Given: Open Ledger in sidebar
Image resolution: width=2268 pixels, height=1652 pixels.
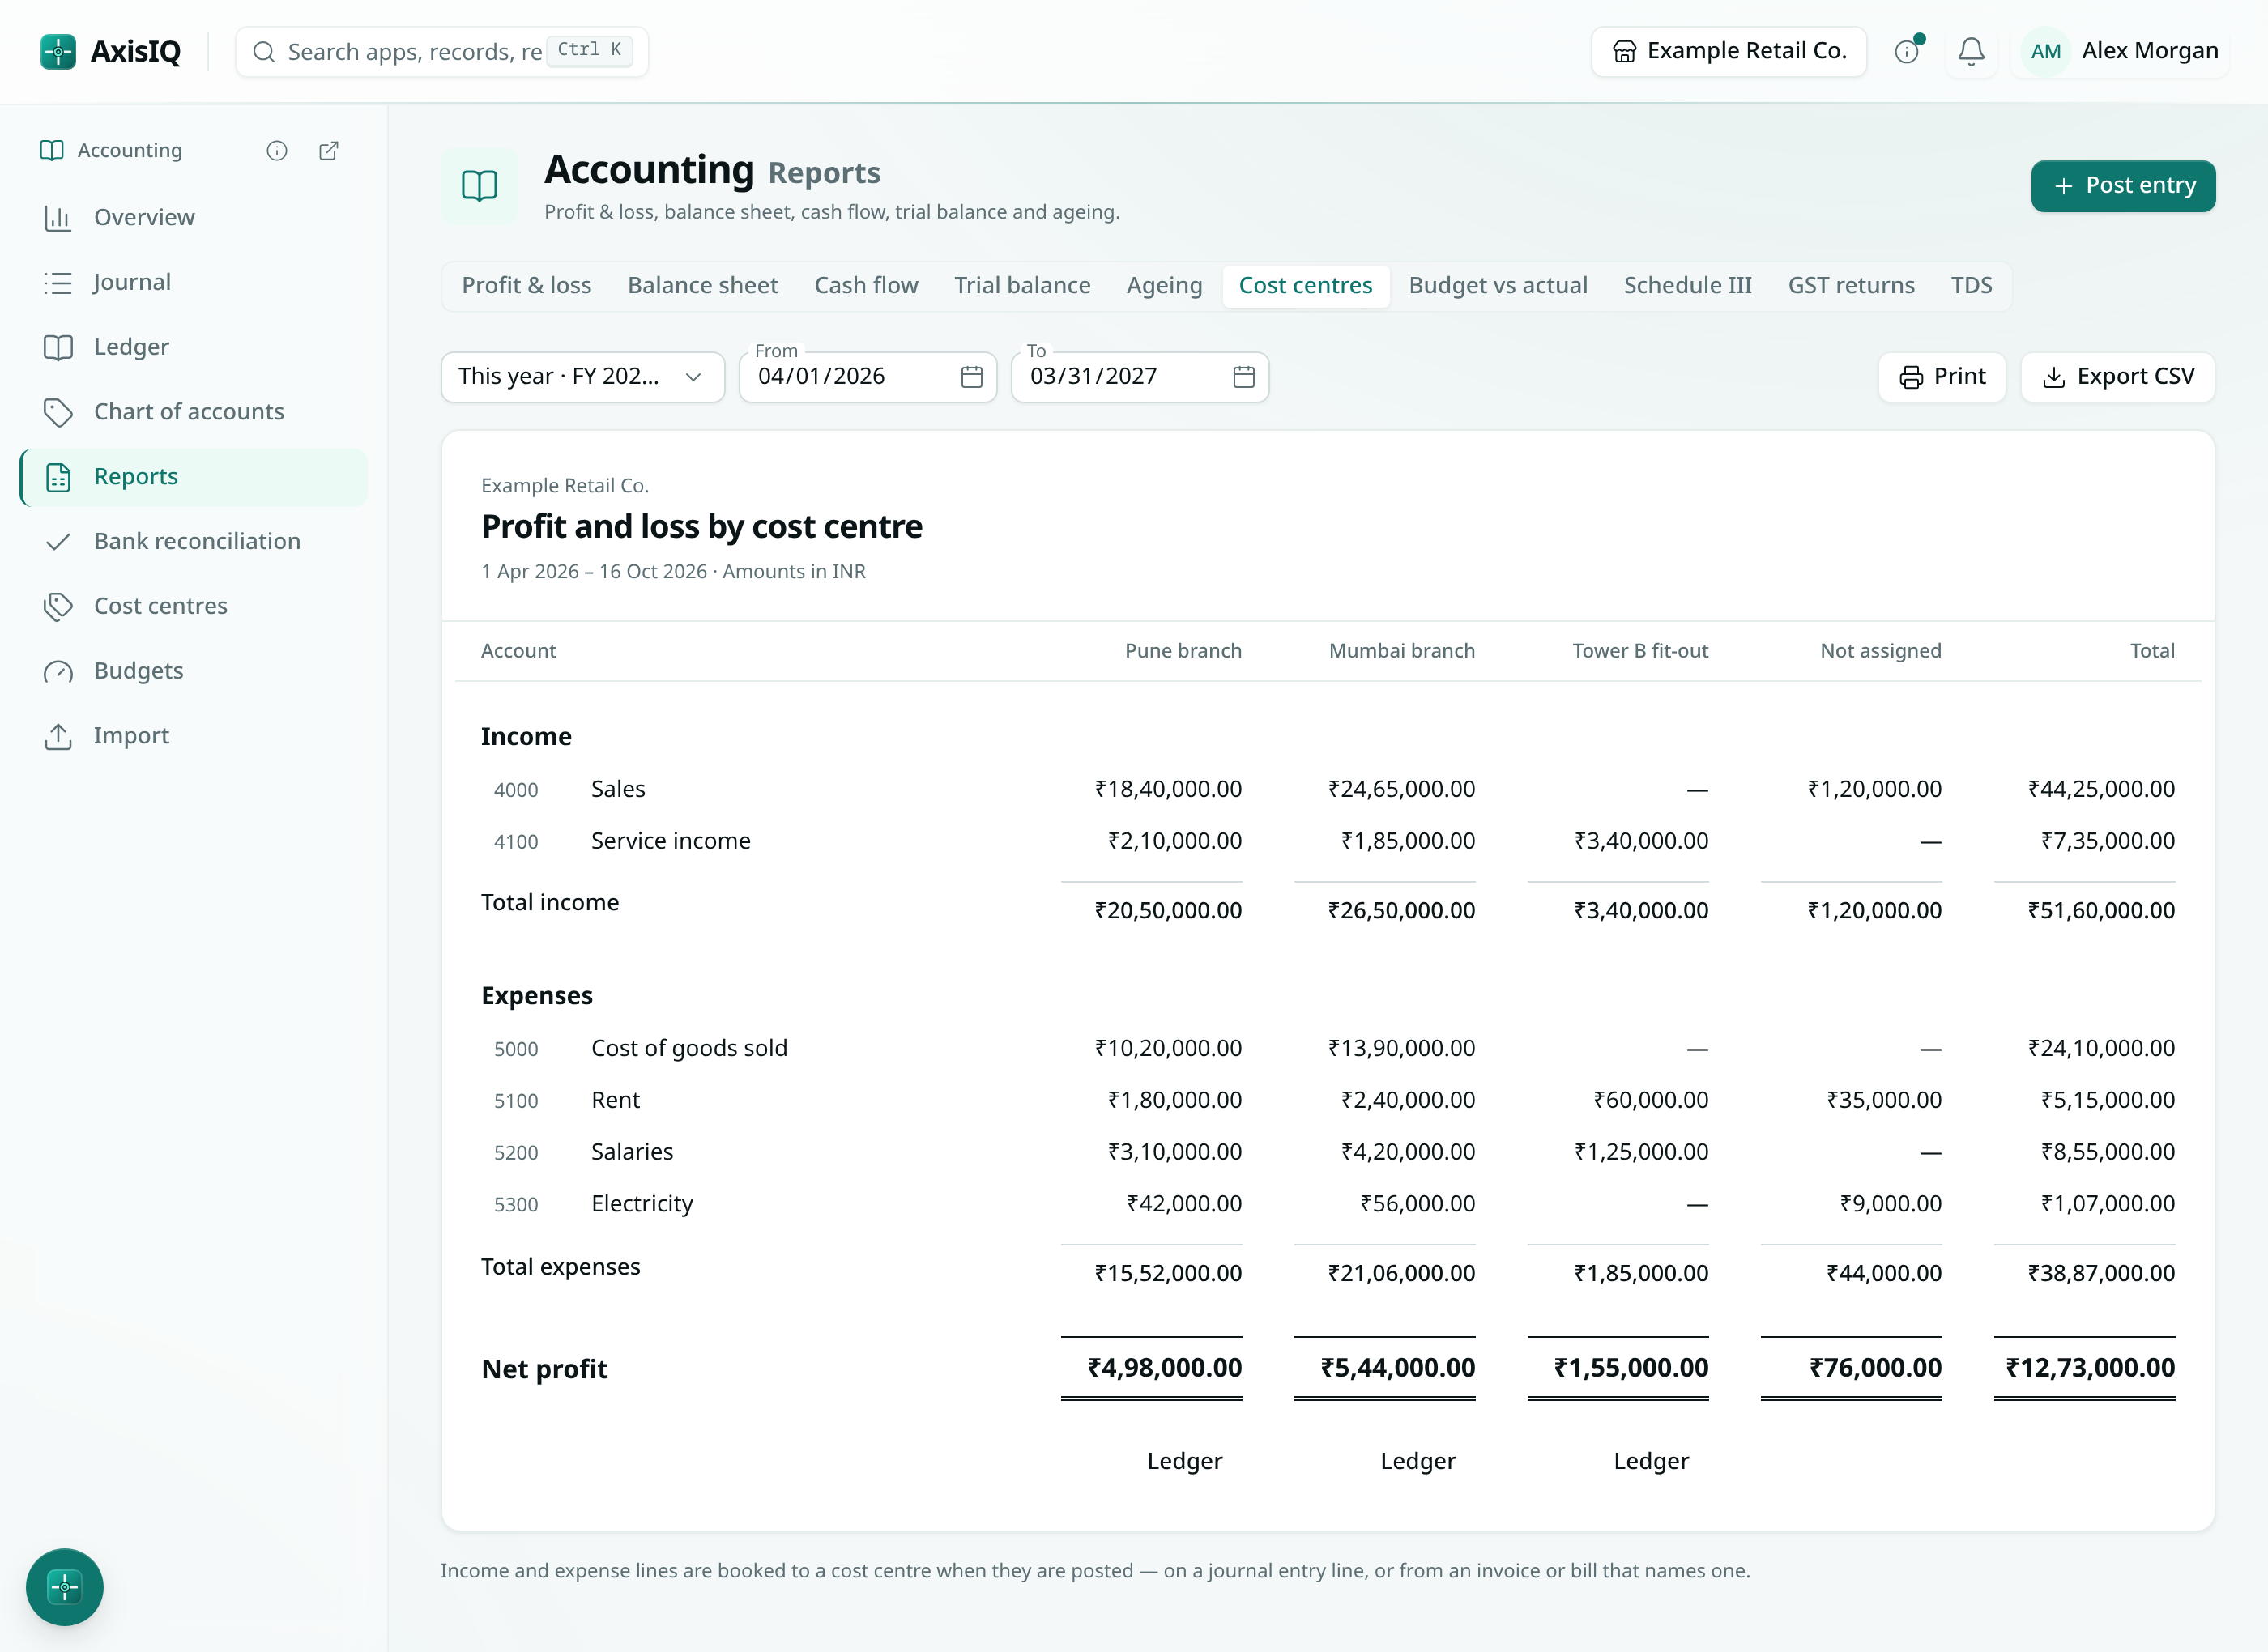Looking at the screenshot, I should 194,347.
